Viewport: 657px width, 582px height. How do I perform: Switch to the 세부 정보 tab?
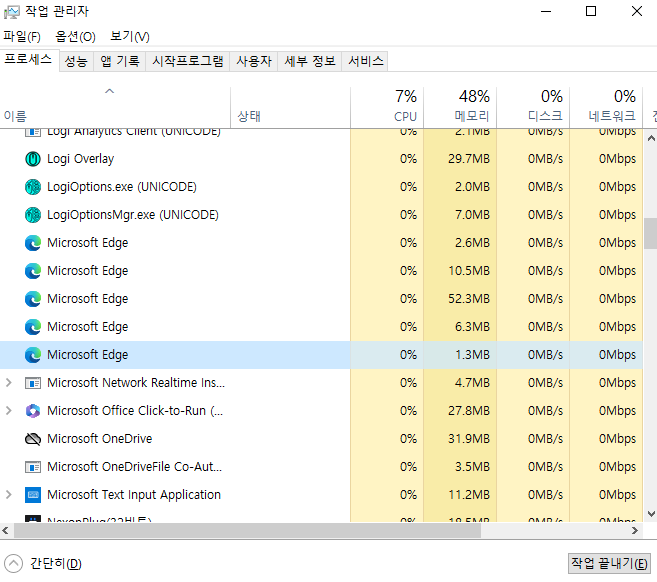(310, 62)
